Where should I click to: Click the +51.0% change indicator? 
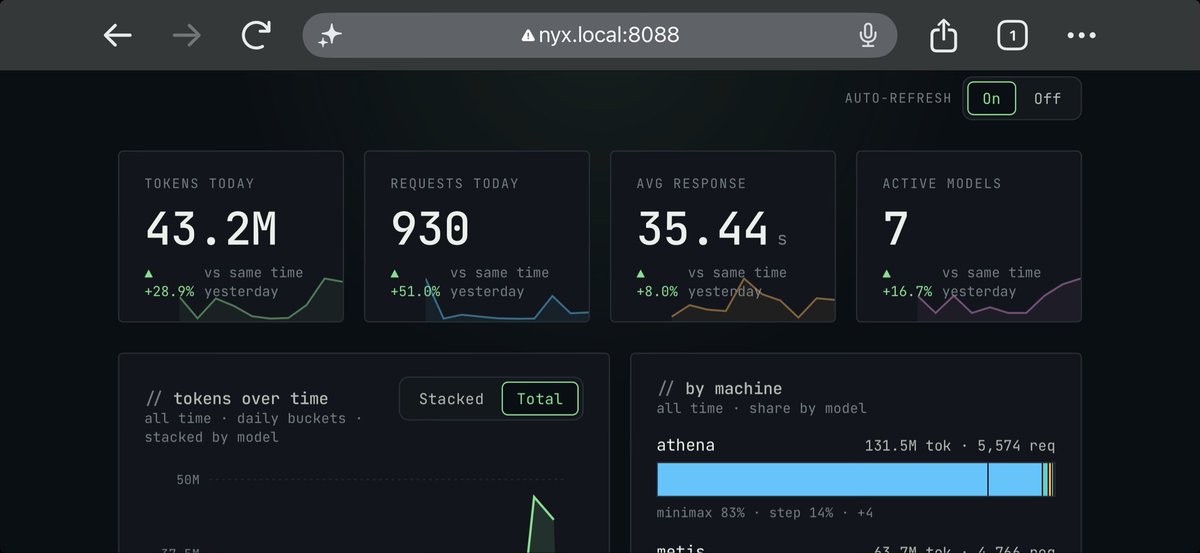415,291
